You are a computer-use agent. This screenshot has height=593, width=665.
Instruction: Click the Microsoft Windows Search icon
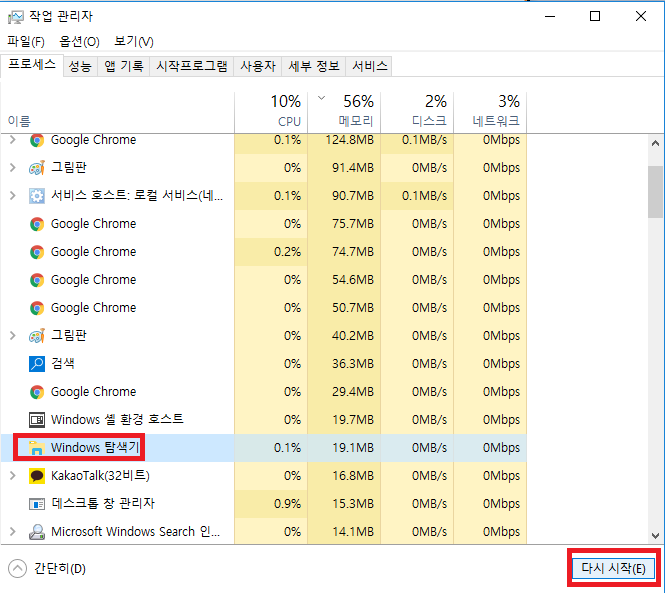(x=37, y=532)
